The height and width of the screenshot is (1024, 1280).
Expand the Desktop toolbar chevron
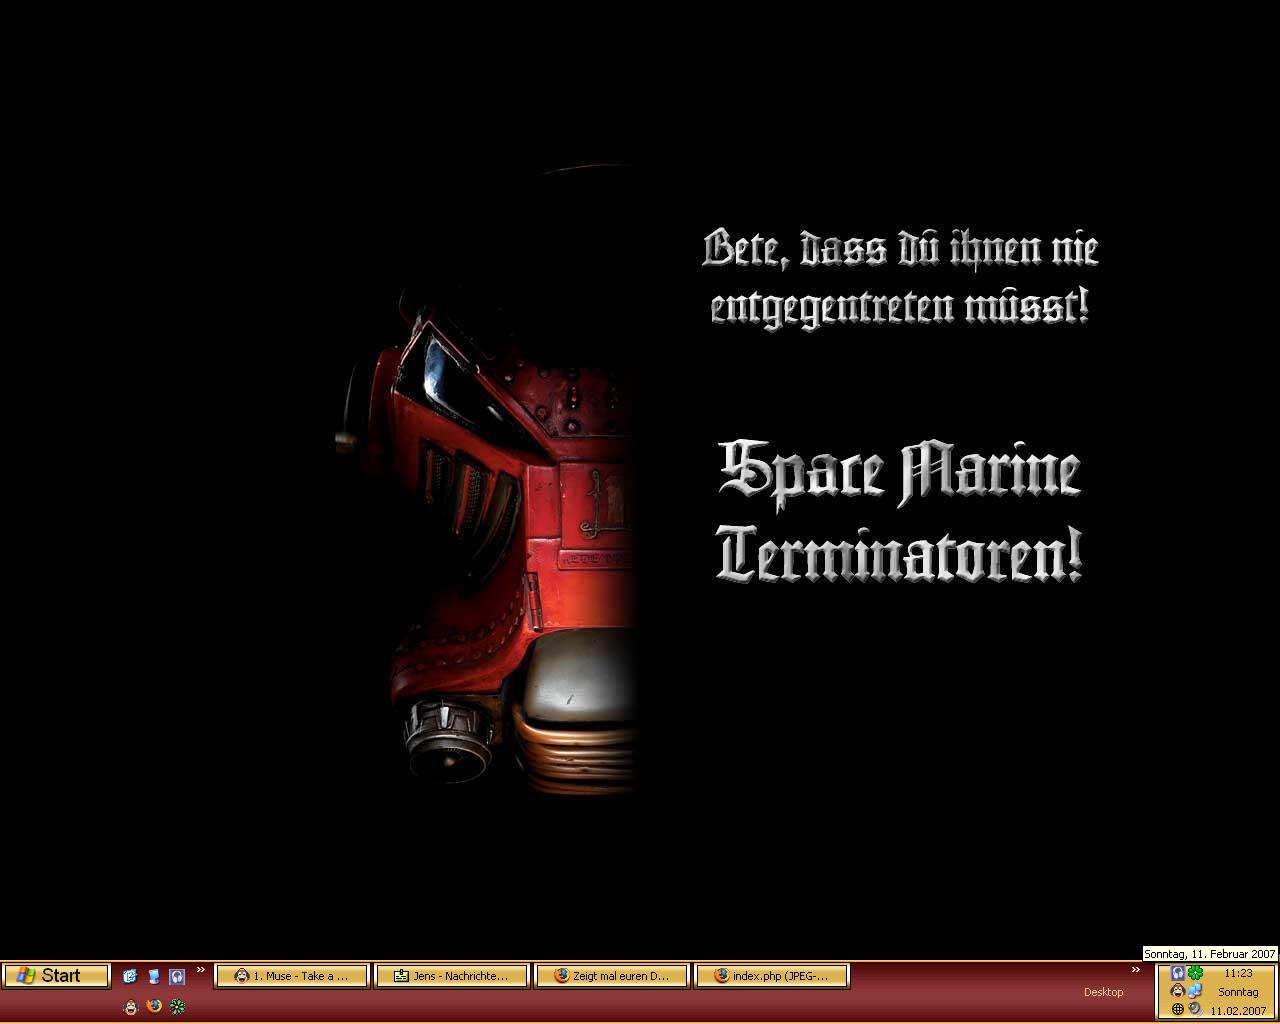click(x=1136, y=969)
